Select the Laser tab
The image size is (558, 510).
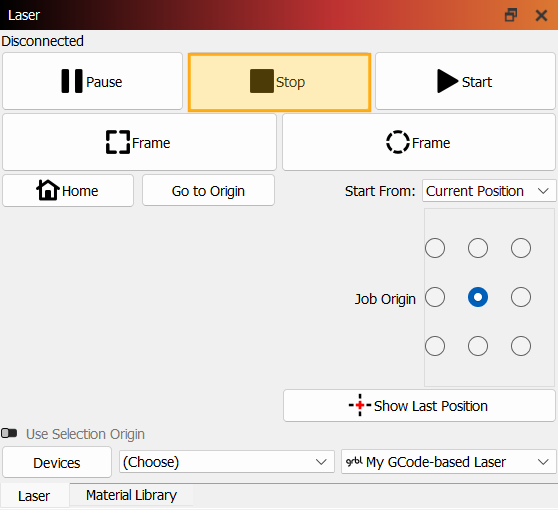34,496
